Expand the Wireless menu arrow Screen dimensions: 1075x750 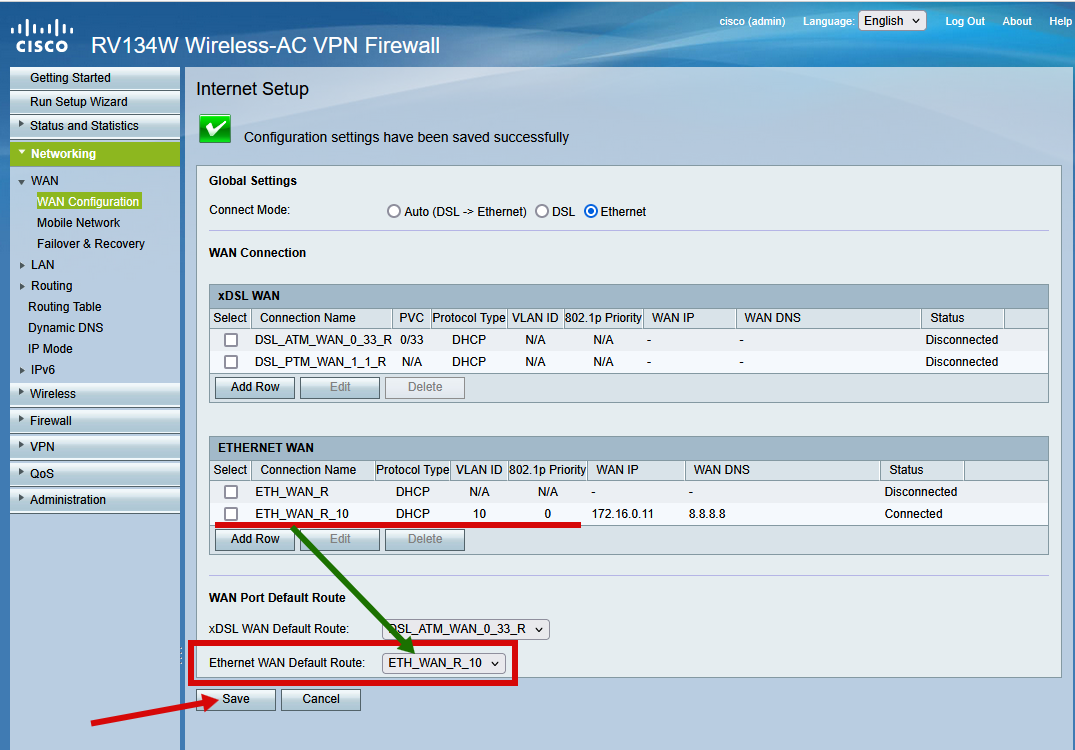(x=21, y=393)
